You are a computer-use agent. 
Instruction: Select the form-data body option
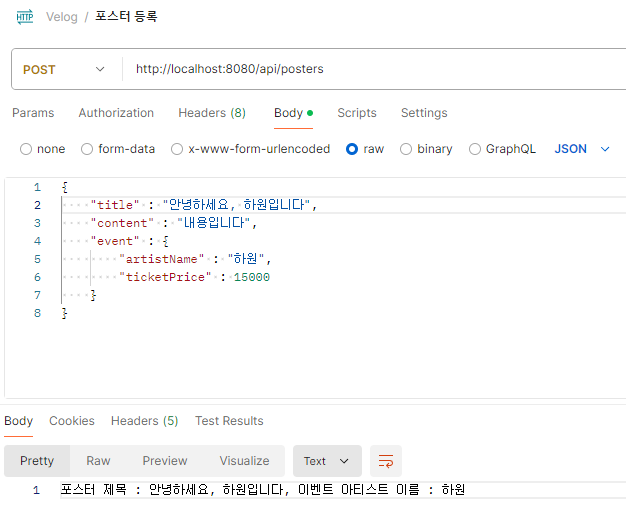(x=118, y=149)
